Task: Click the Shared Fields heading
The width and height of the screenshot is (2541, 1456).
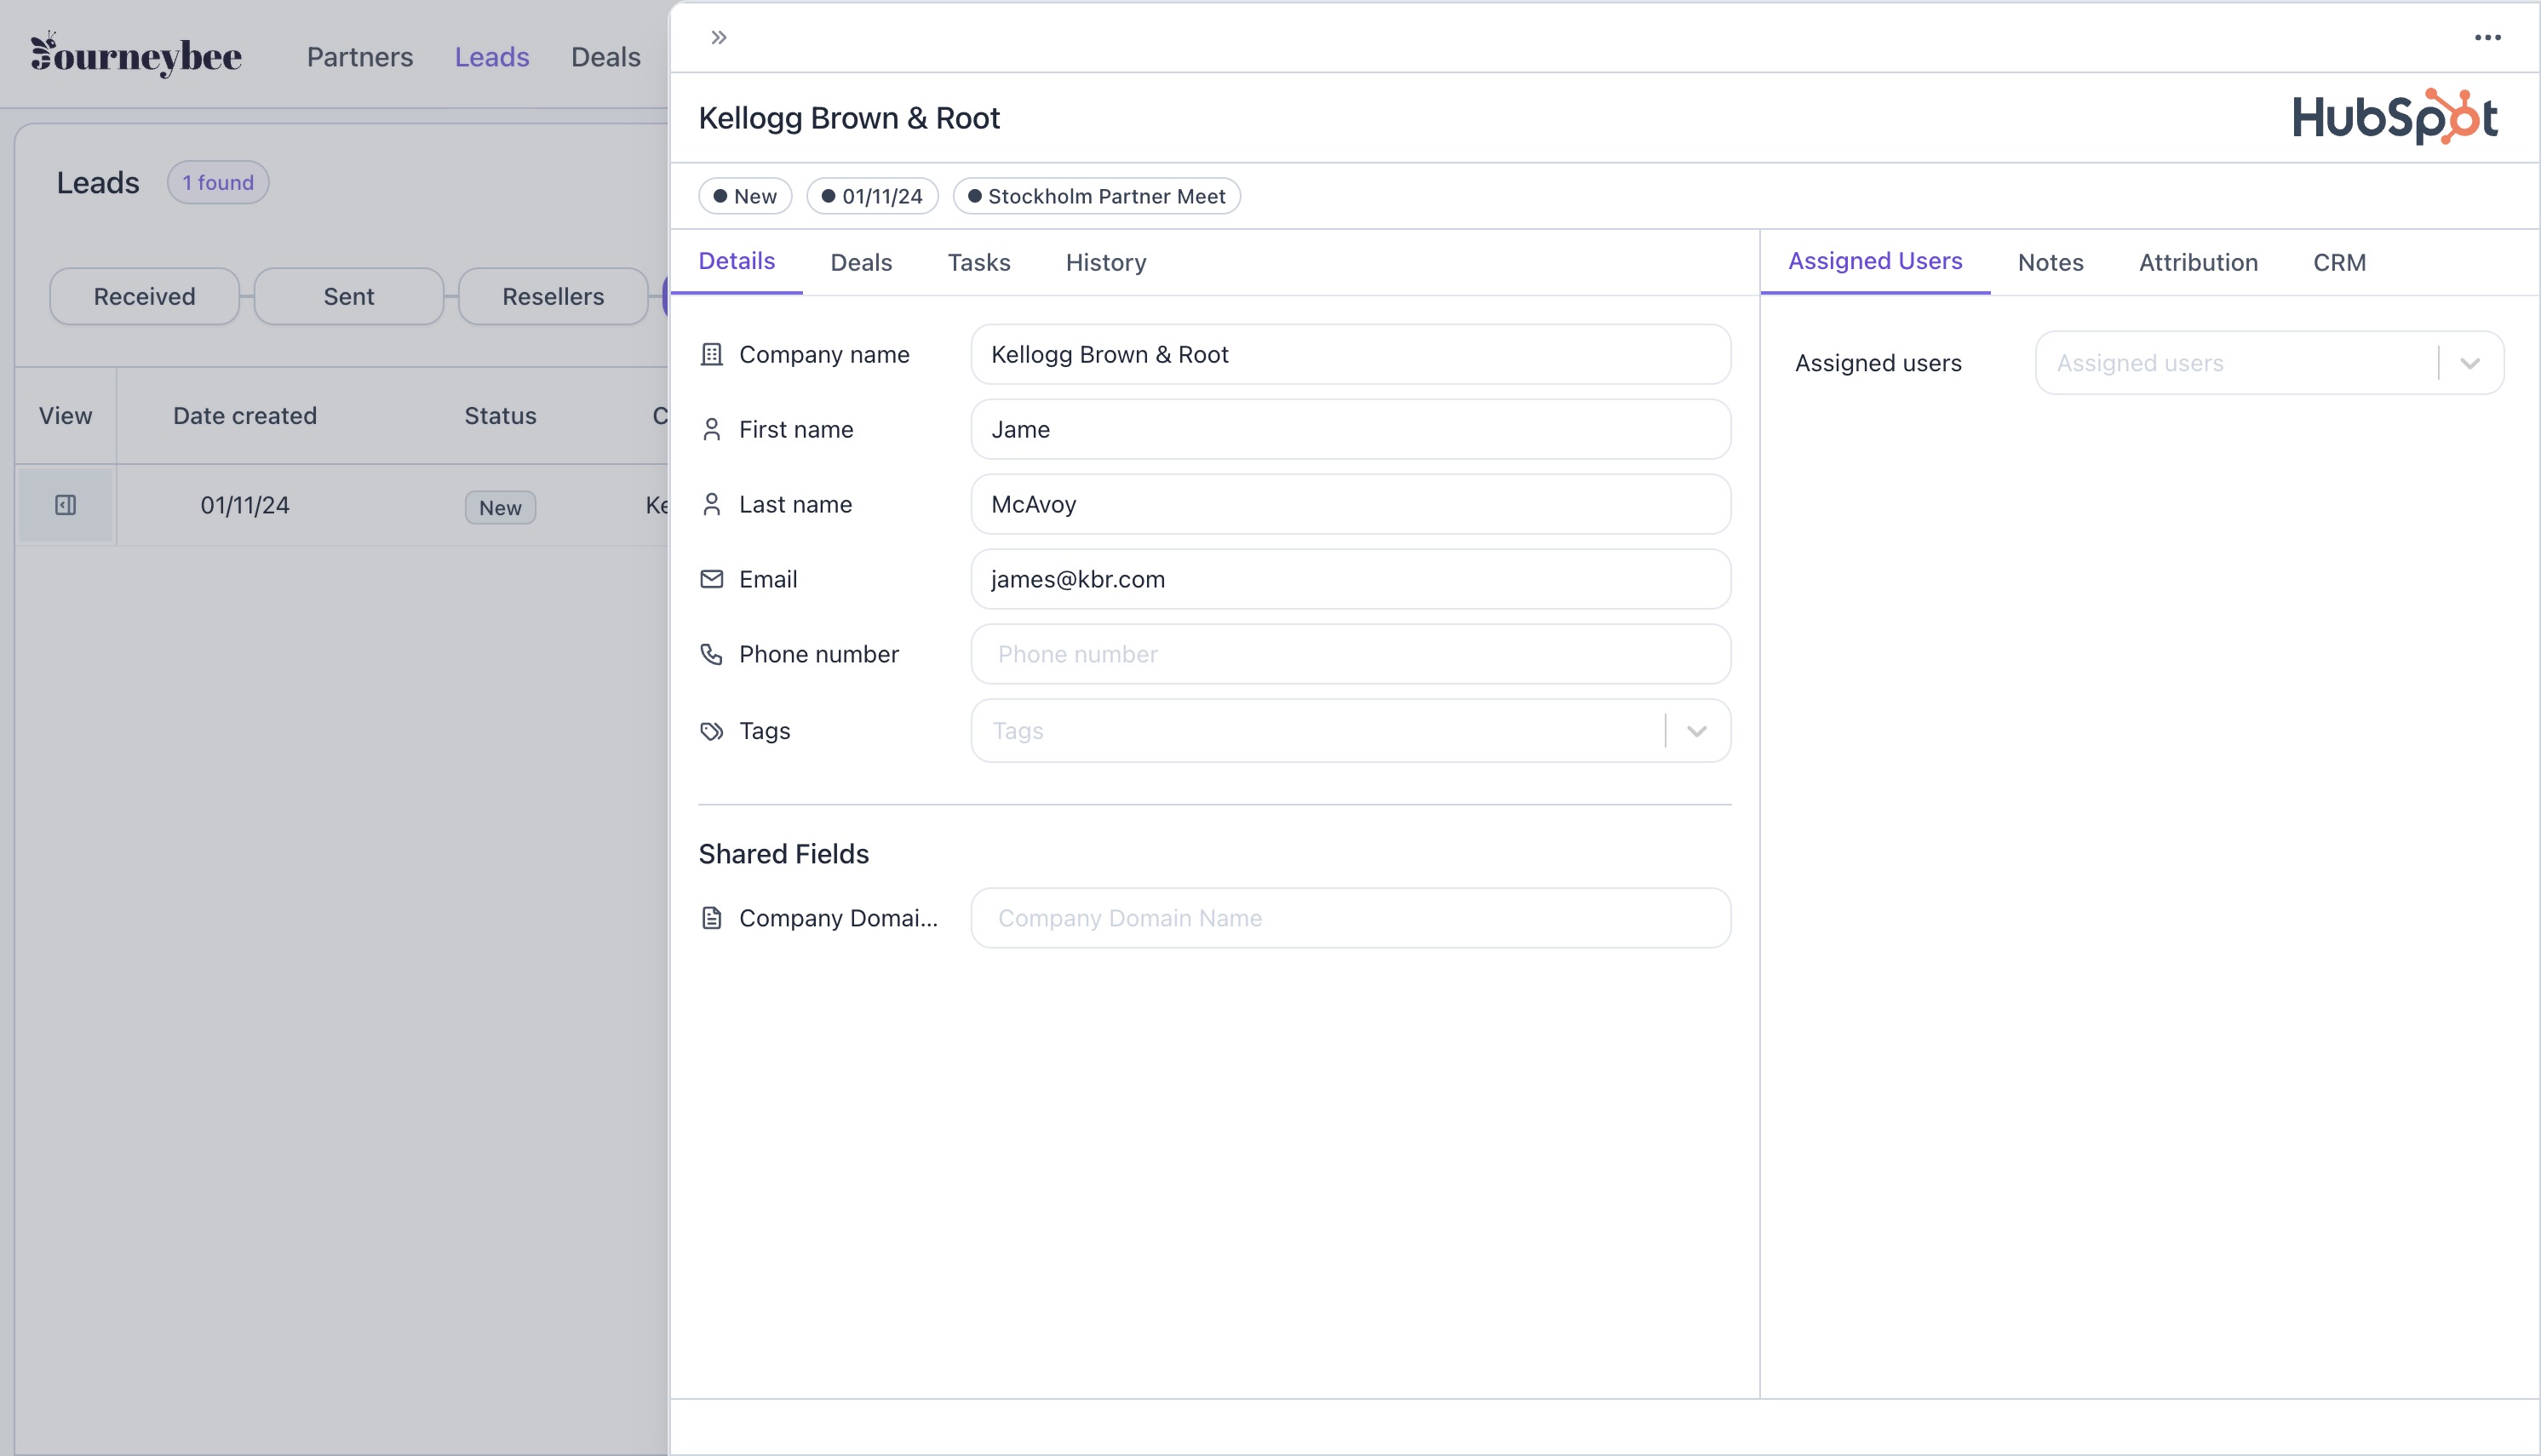Action: point(783,854)
